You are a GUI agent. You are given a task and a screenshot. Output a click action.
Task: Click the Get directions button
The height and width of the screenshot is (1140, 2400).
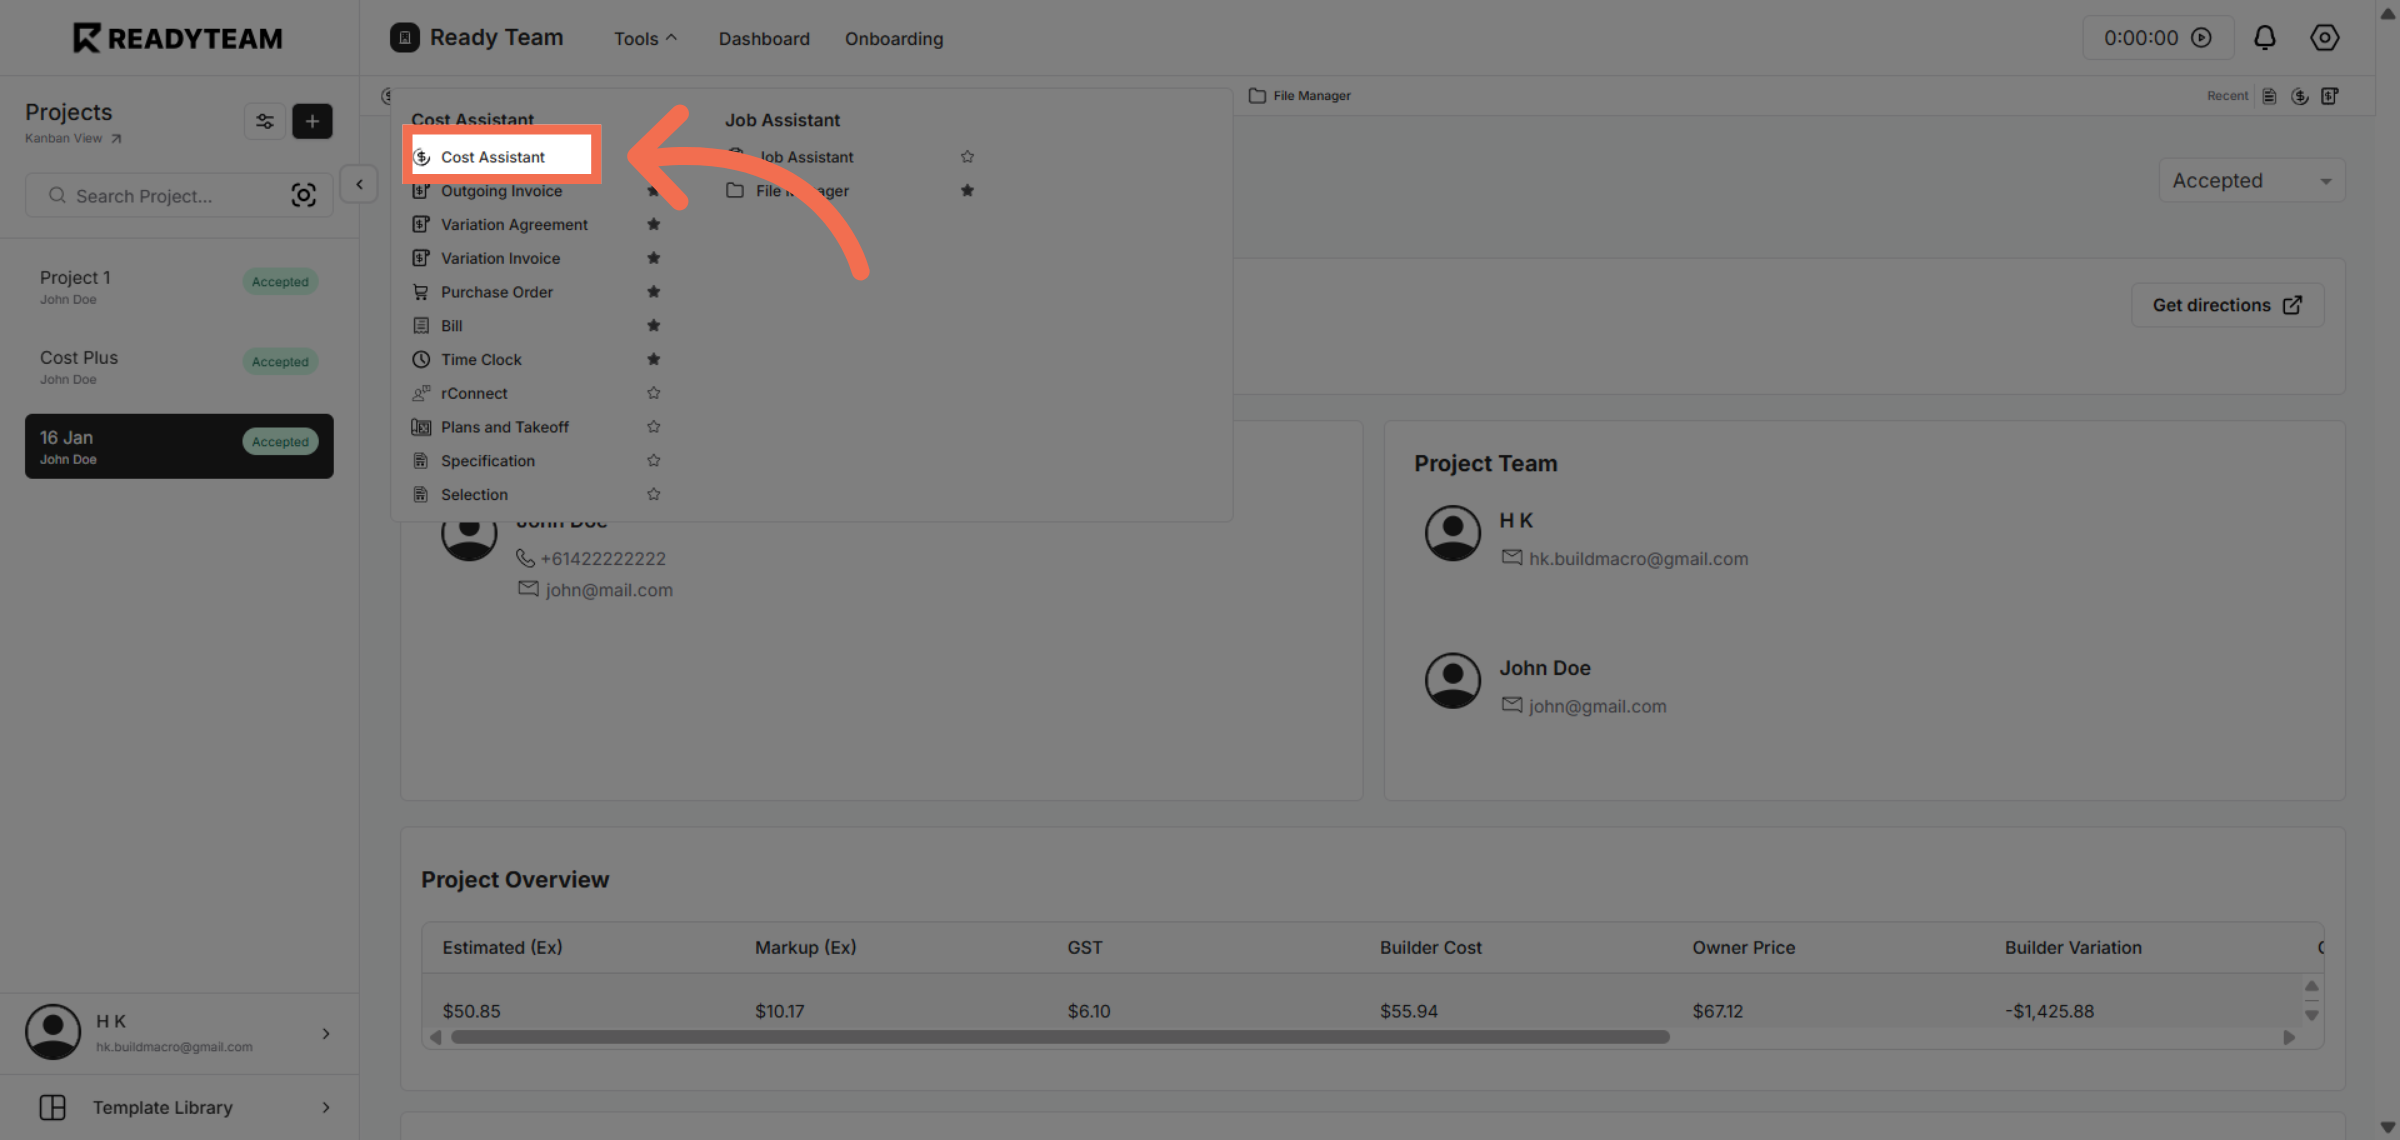tap(2226, 305)
